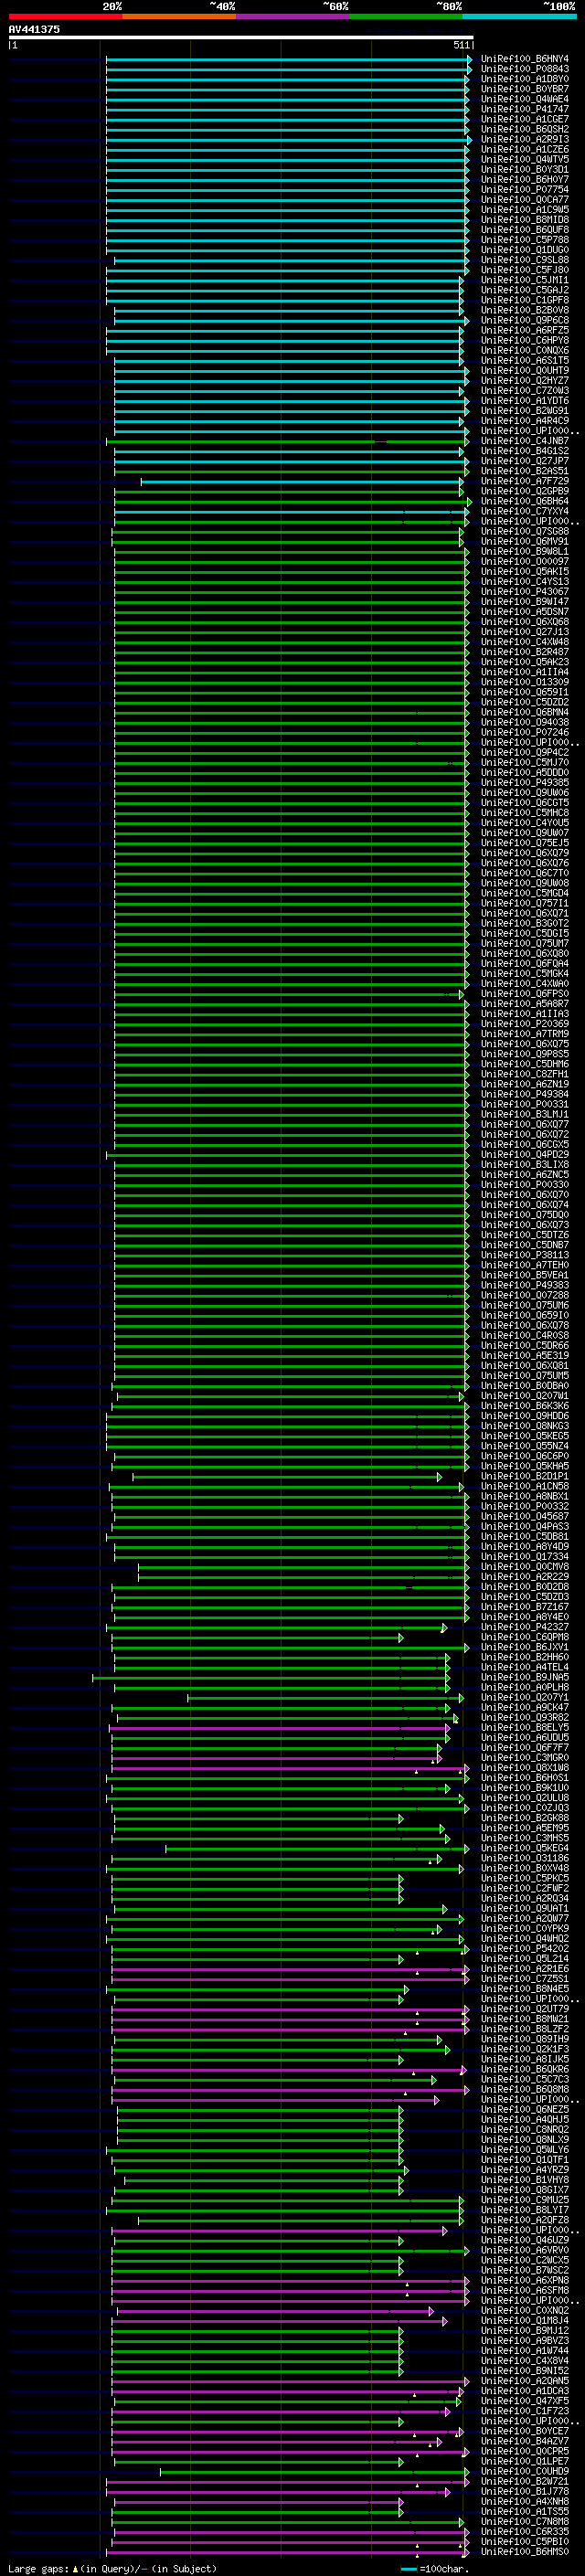
Task: Open the UniRef100_Q9HDD6 label
Action: tap(525, 1416)
